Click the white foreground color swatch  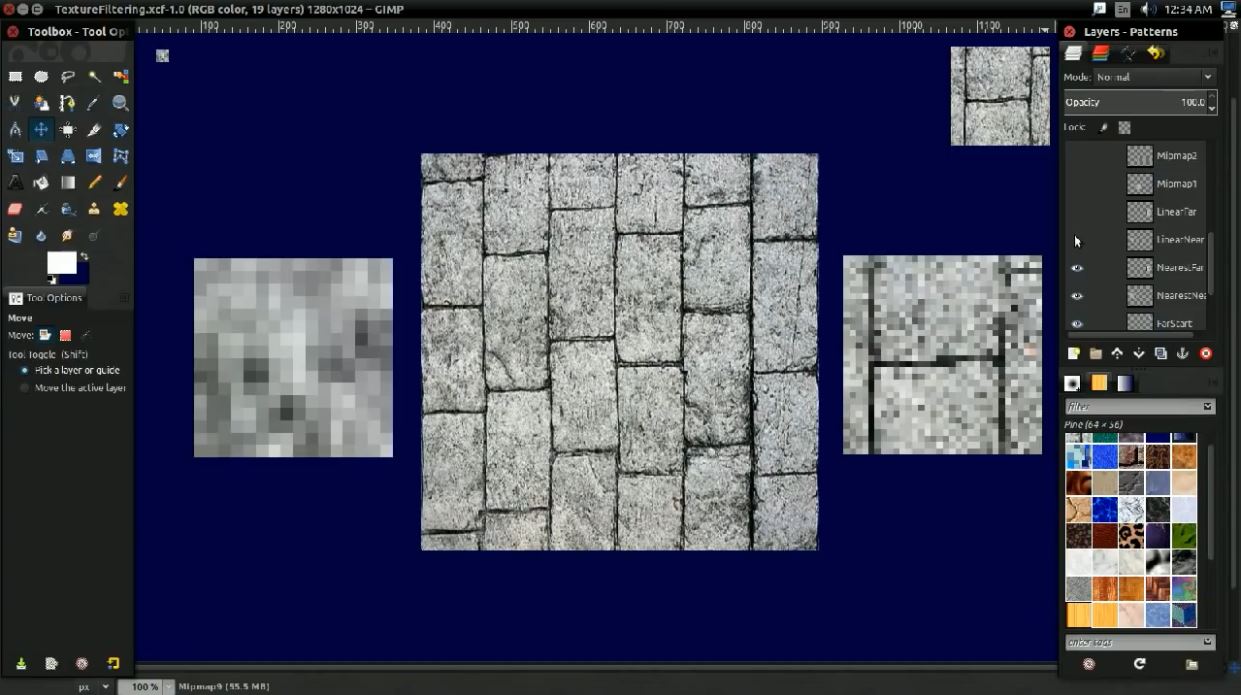(x=60, y=262)
